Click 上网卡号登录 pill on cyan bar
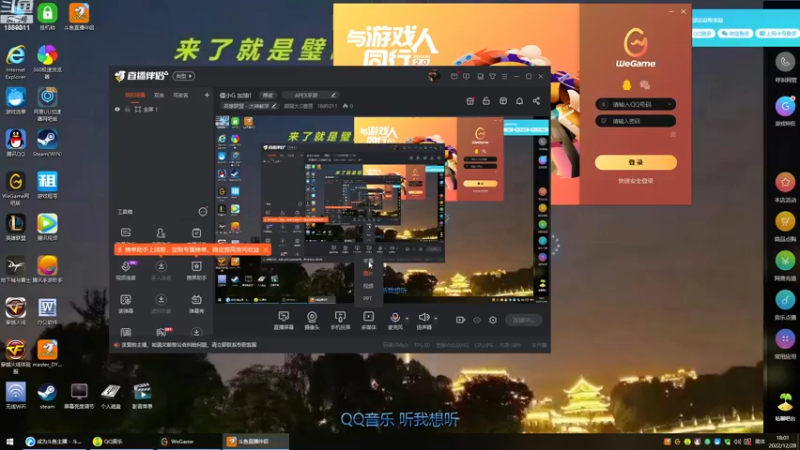The height and width of the screenshot is (450, 800). (x=778, y=33)
